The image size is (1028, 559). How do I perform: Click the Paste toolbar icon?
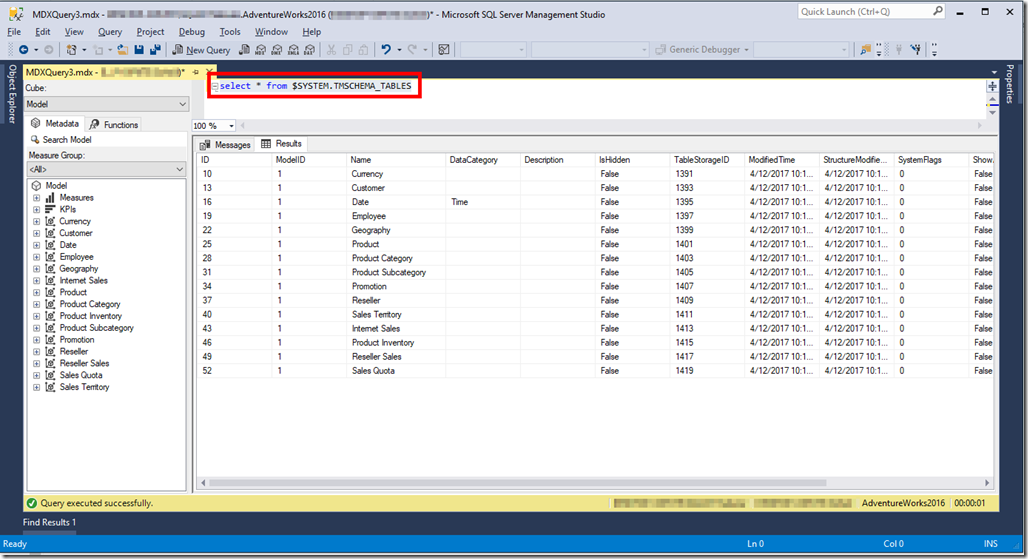pyautogui.click(x=363, y=50)
